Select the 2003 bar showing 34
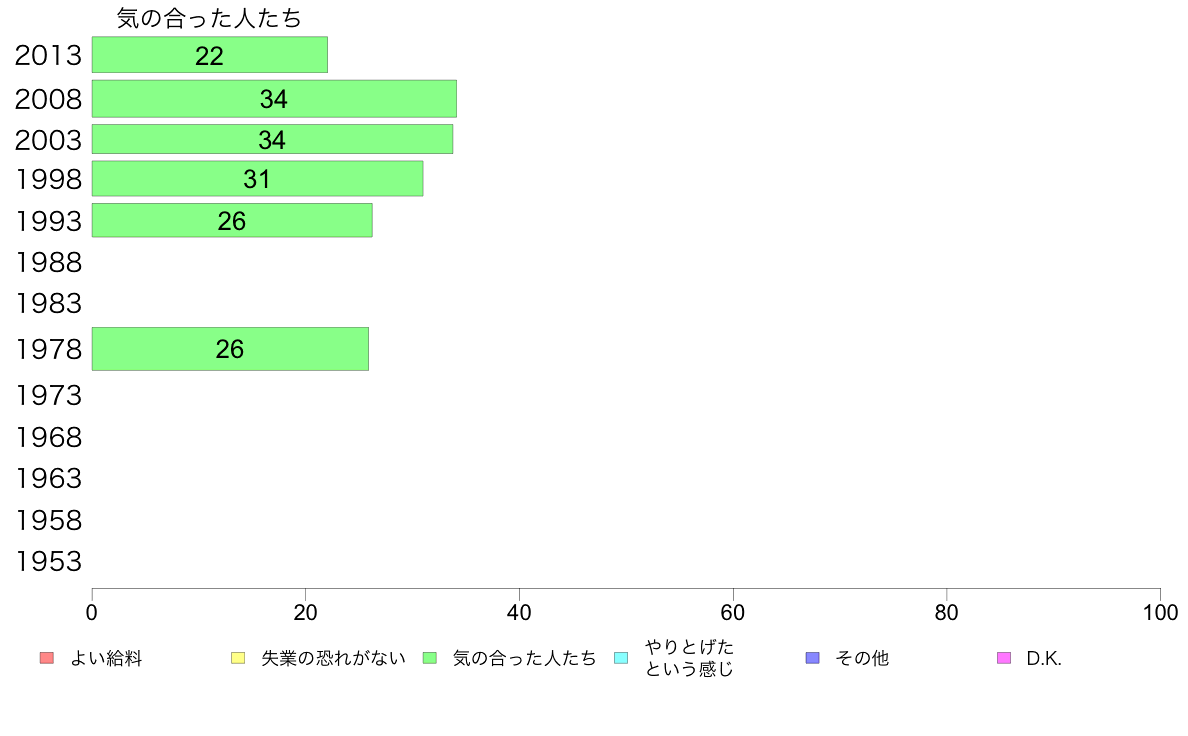1188x736 pixels. 273,139
